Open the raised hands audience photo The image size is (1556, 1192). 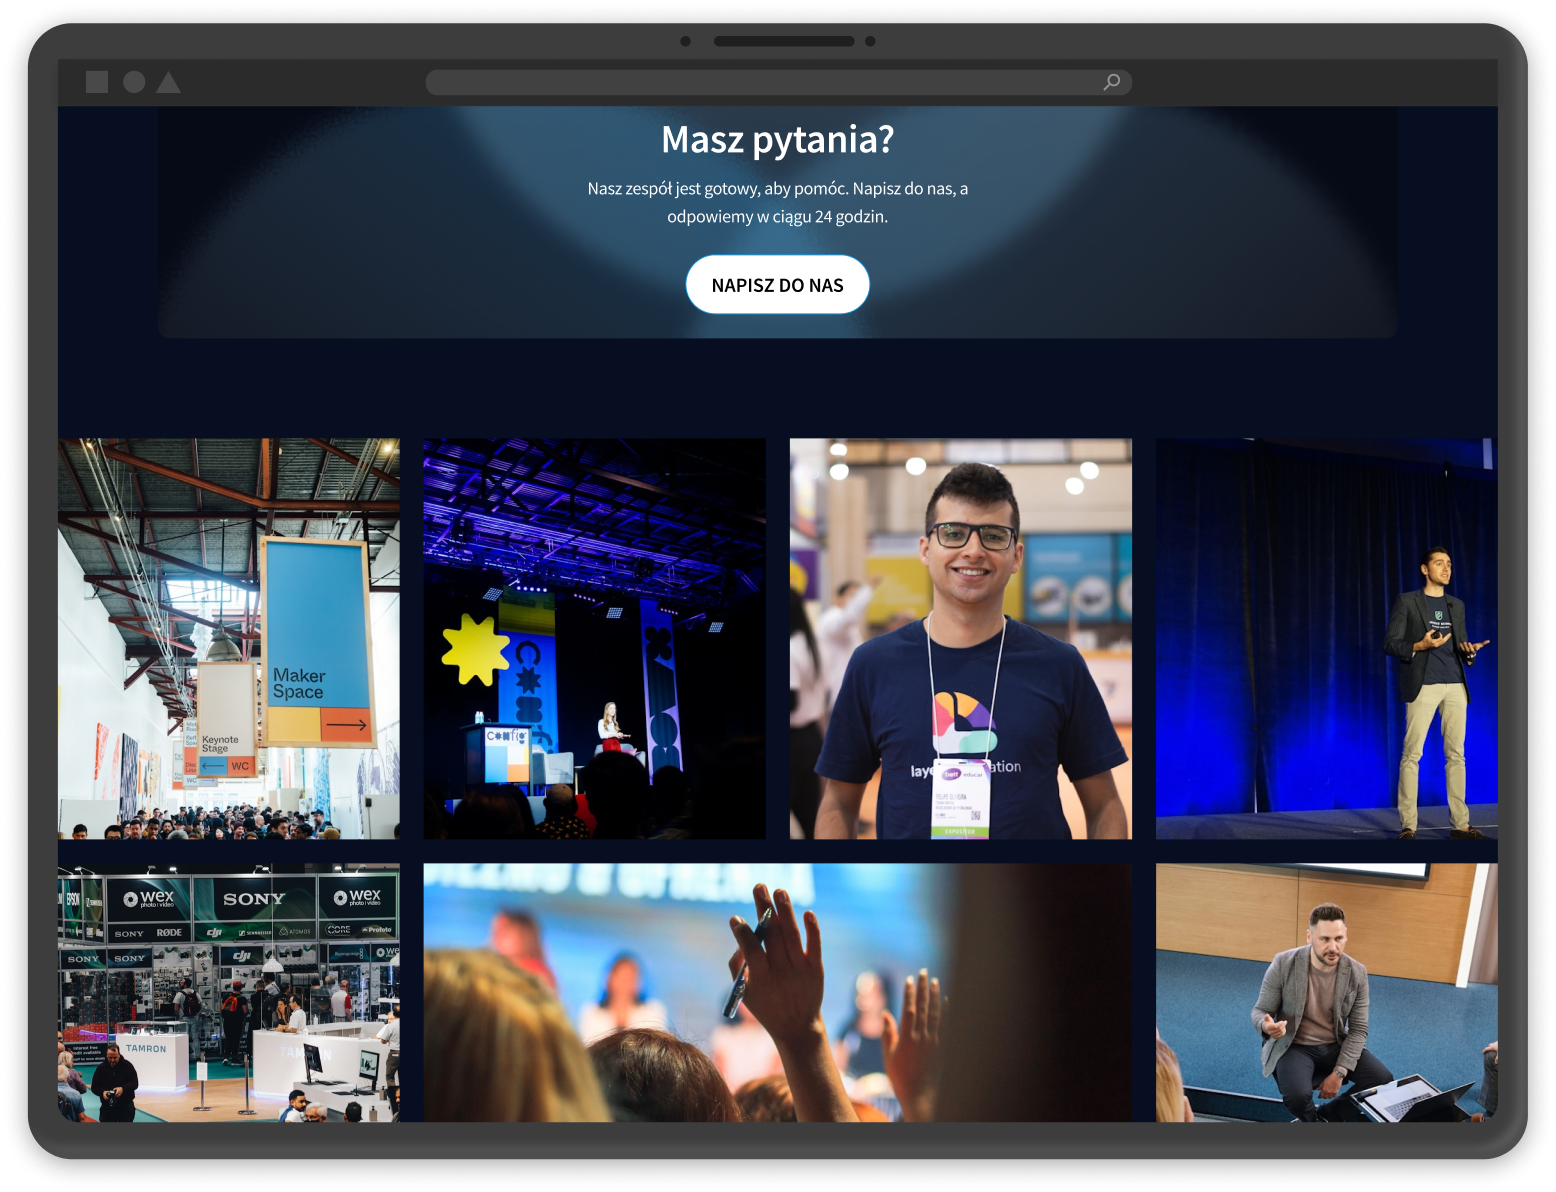[778, 992]
